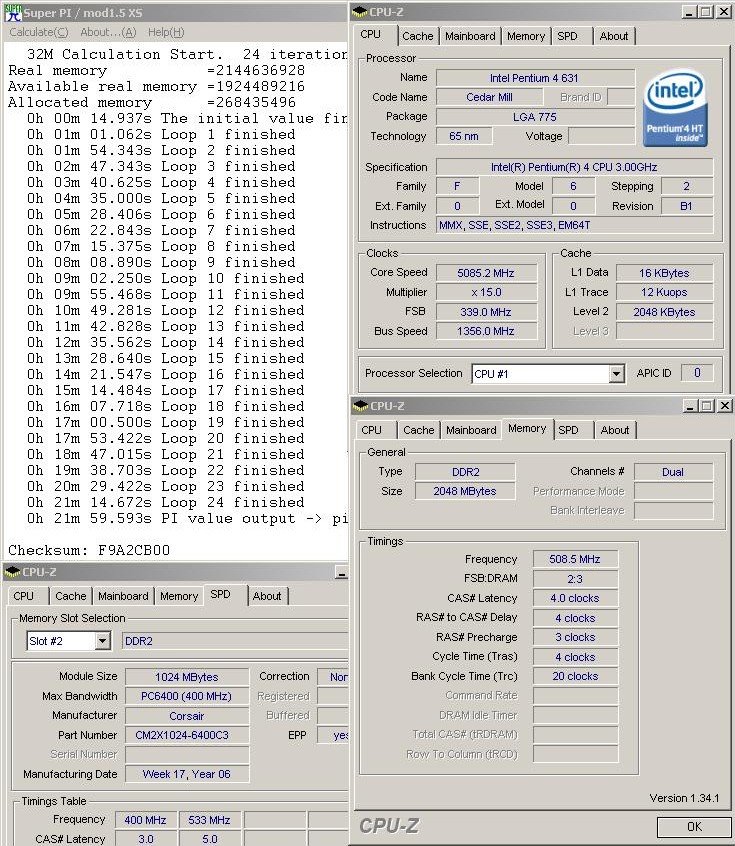This screenshot has height=846, width=735.
Task: Click the Timings Table 533 MHz frequency cell
Action: tap(209, 820)
